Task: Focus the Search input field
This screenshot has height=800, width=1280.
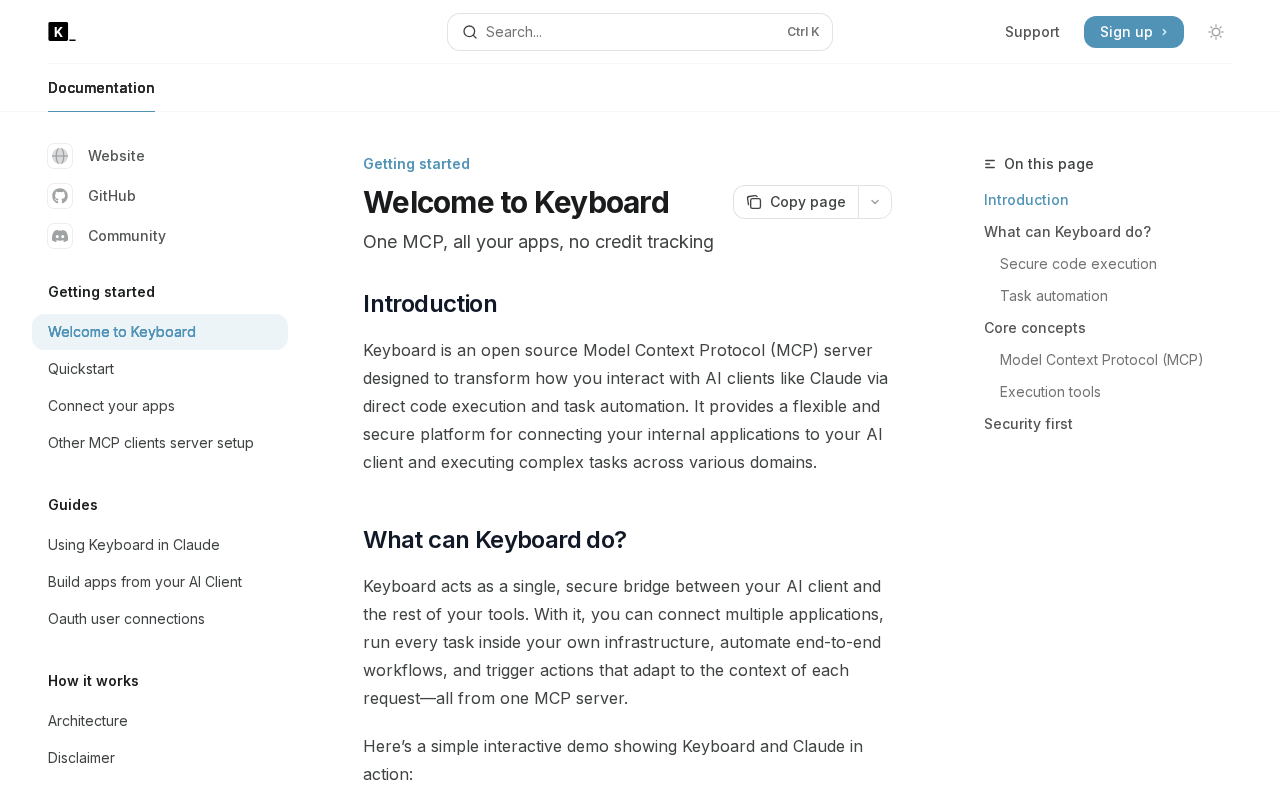Action: [630, 32]
